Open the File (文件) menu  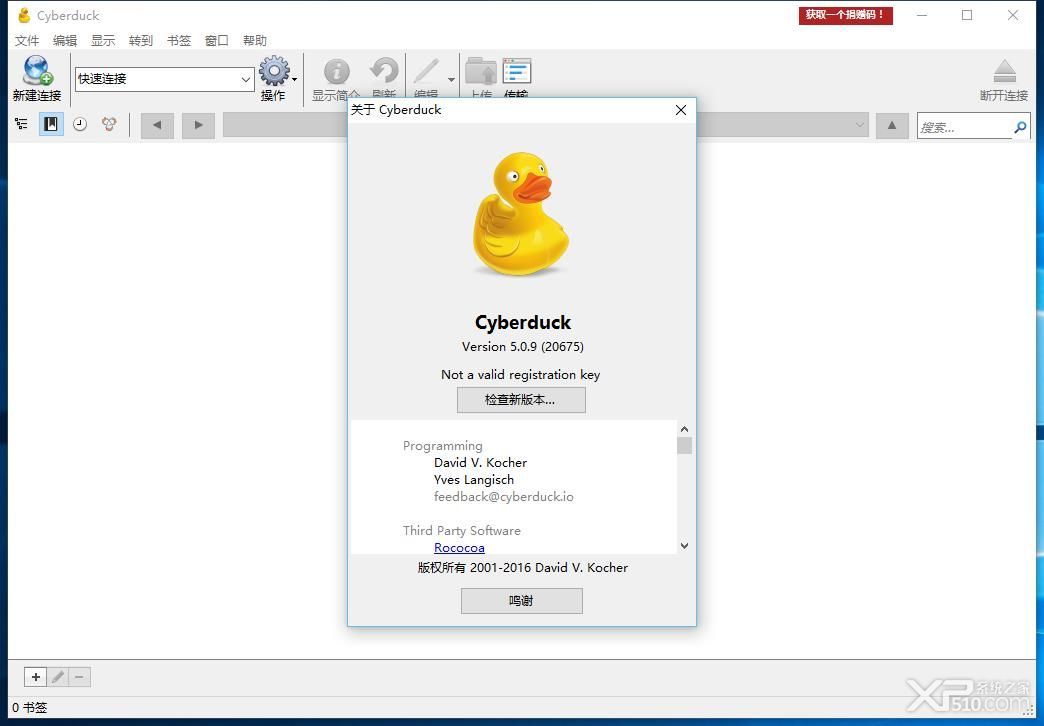[x=27, y=41]
